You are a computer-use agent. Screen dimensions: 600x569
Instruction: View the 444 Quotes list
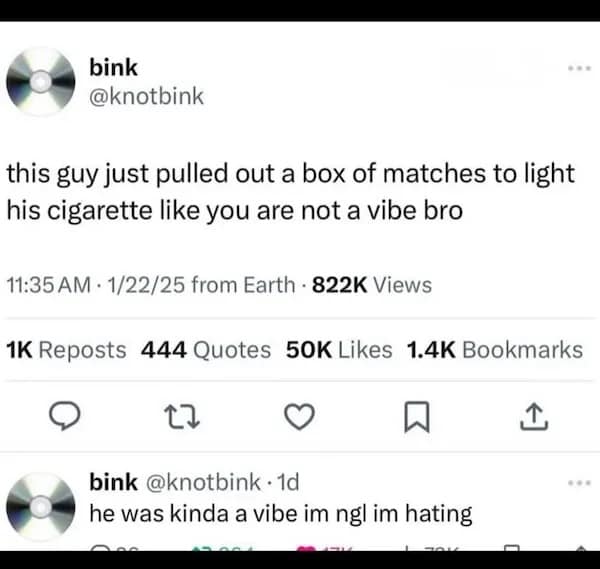click(x=206, y=350)
